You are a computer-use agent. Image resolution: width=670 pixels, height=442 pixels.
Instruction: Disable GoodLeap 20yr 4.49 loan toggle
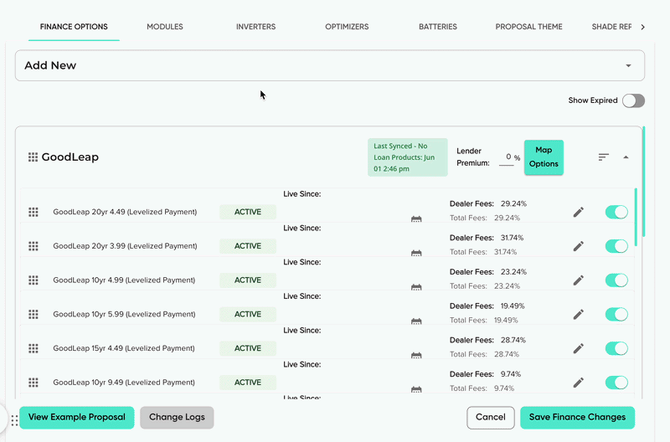(617, 212)
